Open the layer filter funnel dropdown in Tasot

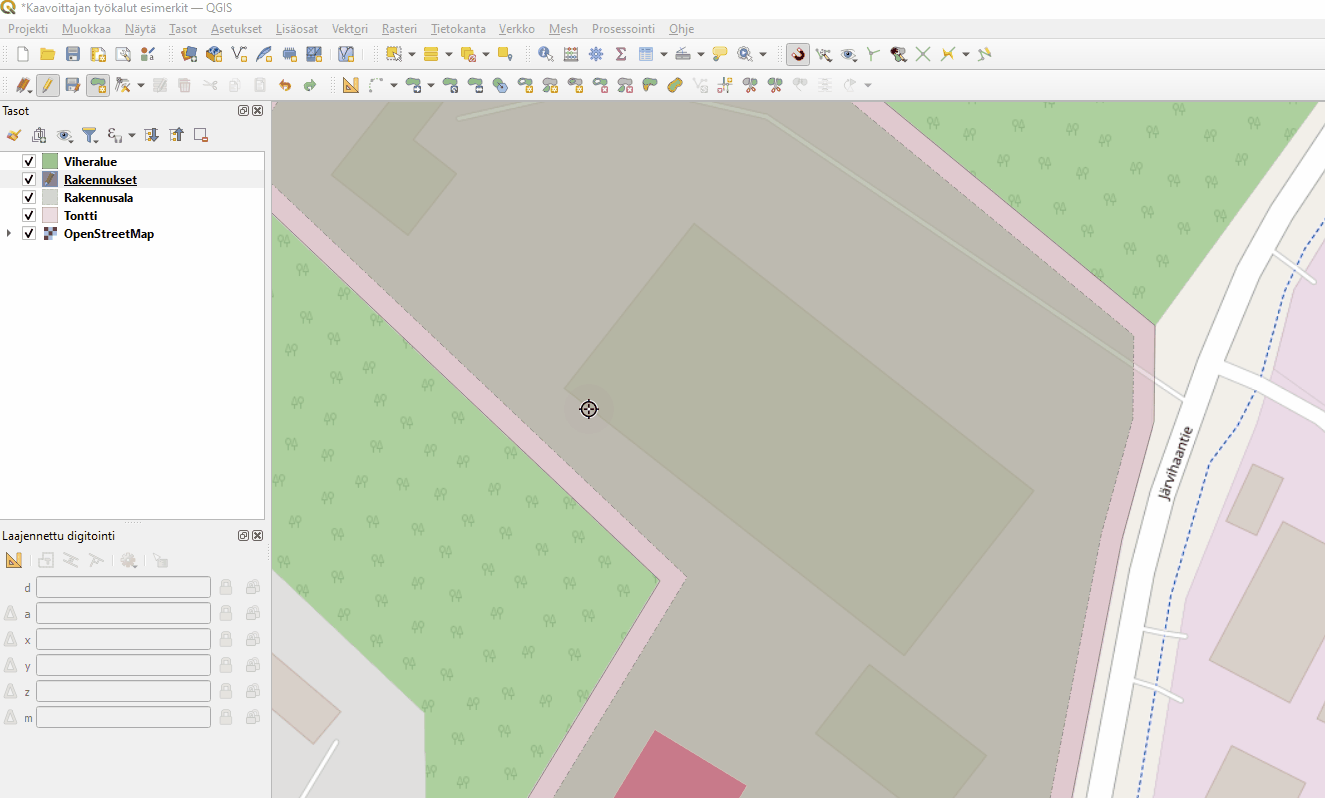point(89,135)
